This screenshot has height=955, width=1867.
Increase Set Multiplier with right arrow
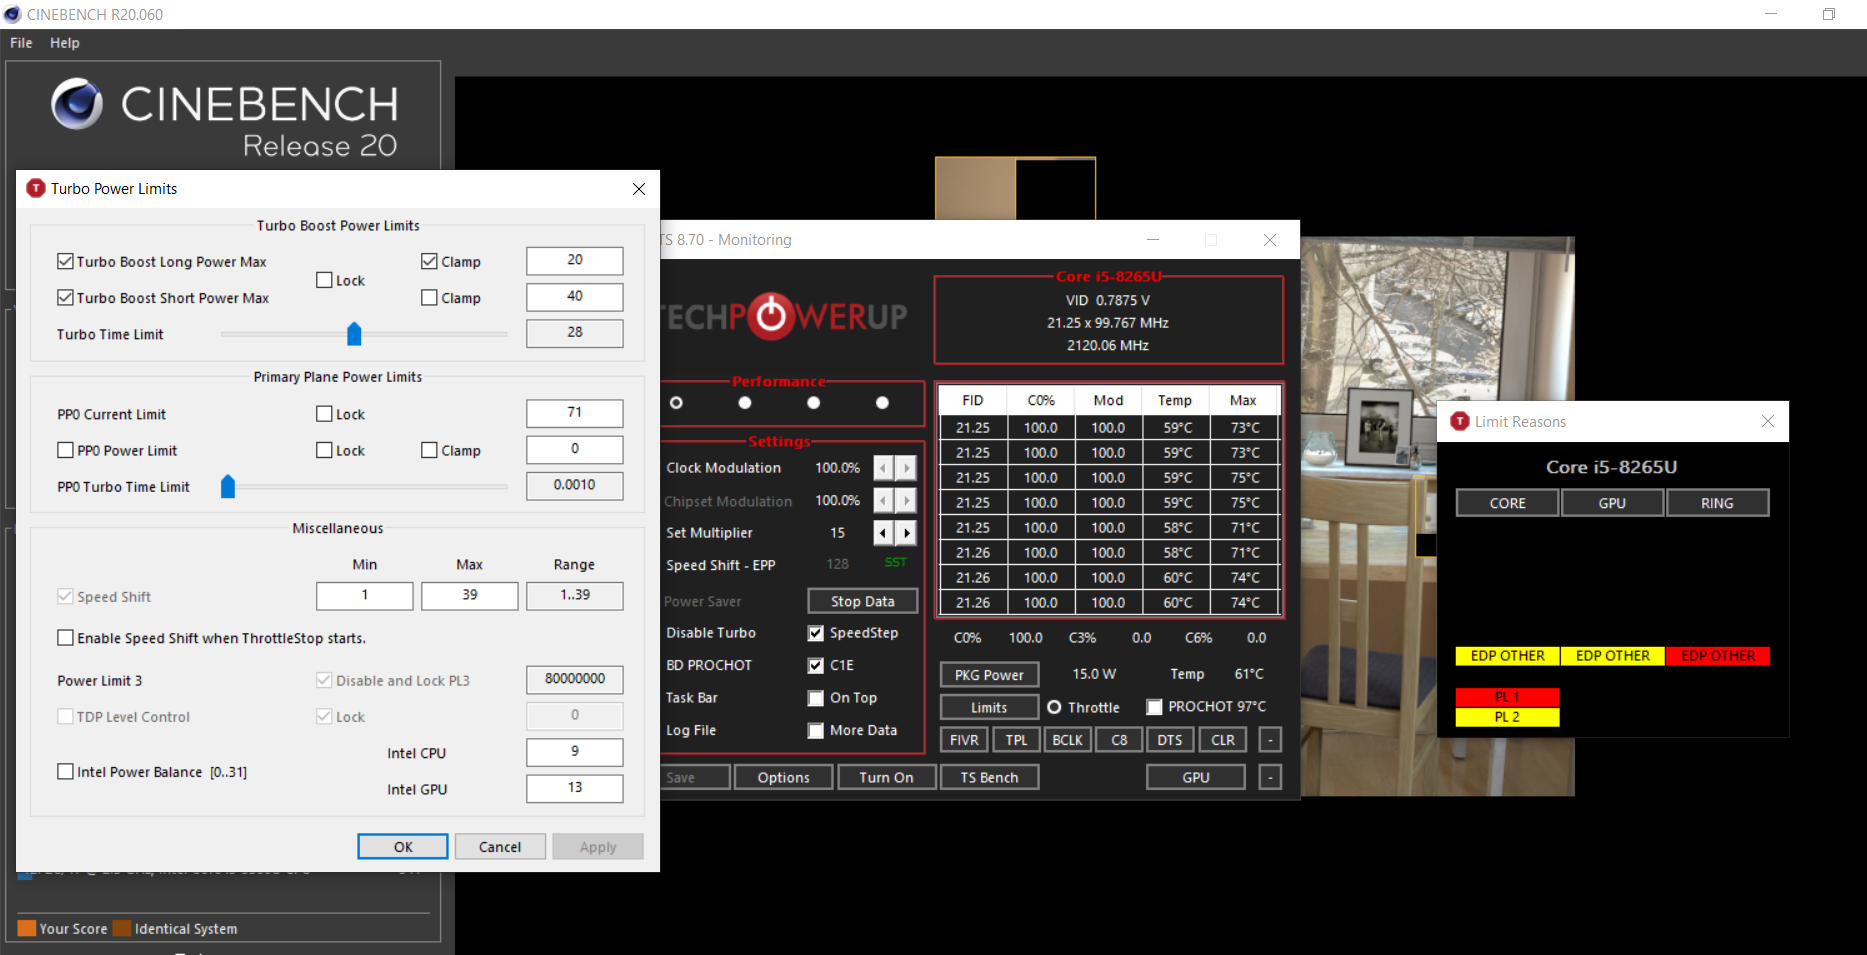pos(906,533)
